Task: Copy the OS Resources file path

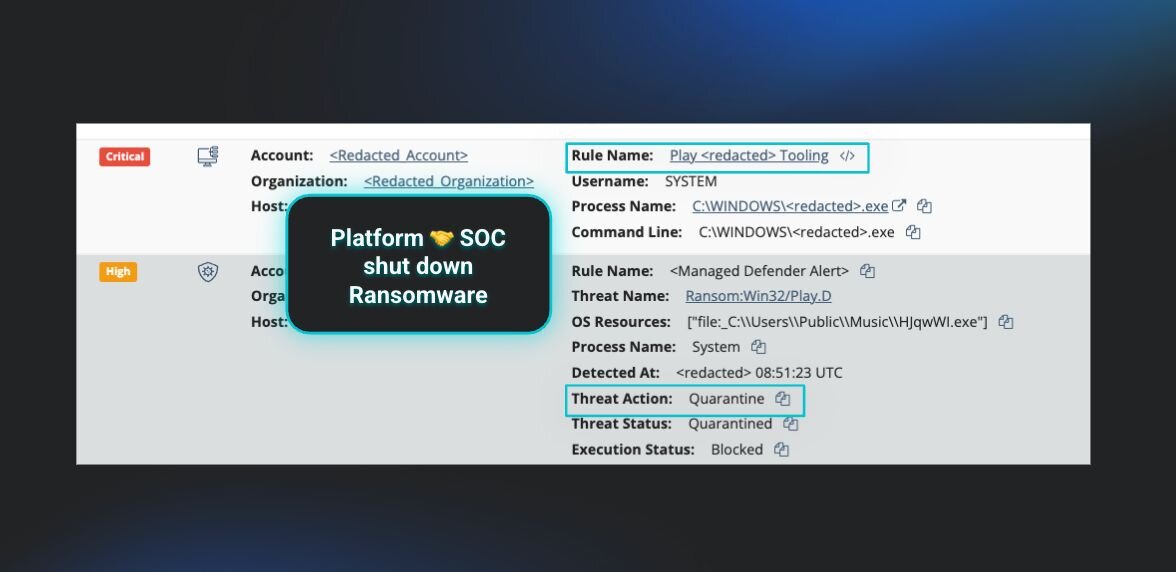Action: pyautogui.click(x=1006, y=322)
